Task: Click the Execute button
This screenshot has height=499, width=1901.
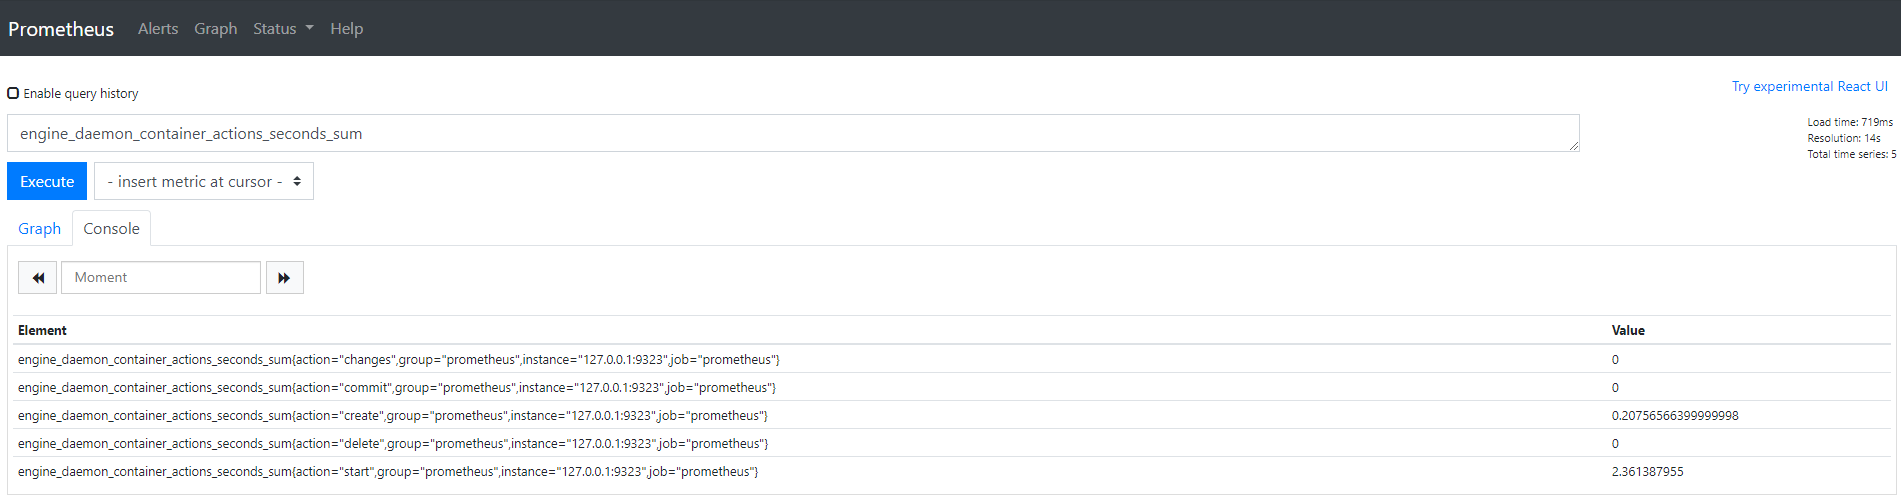Action: [x=47, y=181]
